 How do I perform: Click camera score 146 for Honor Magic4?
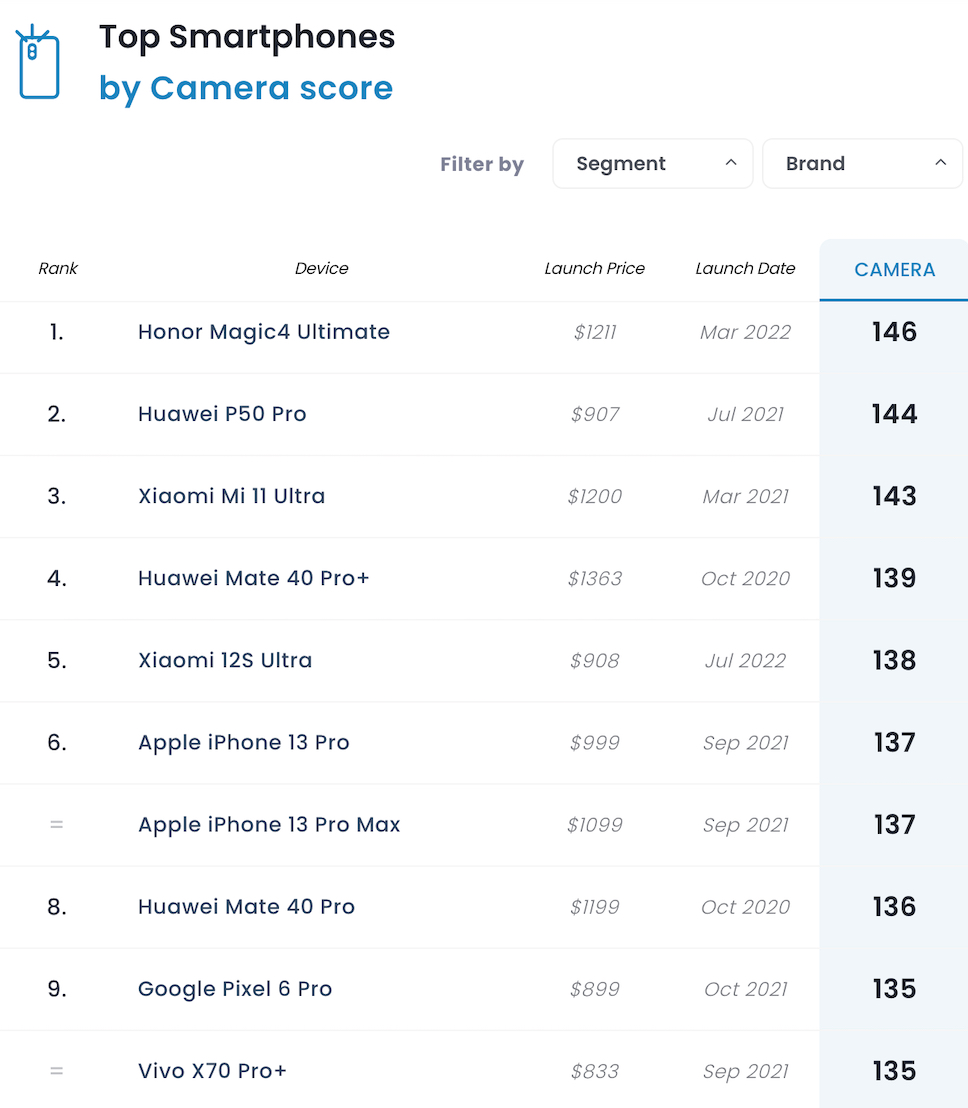click(x=894, y=332)
